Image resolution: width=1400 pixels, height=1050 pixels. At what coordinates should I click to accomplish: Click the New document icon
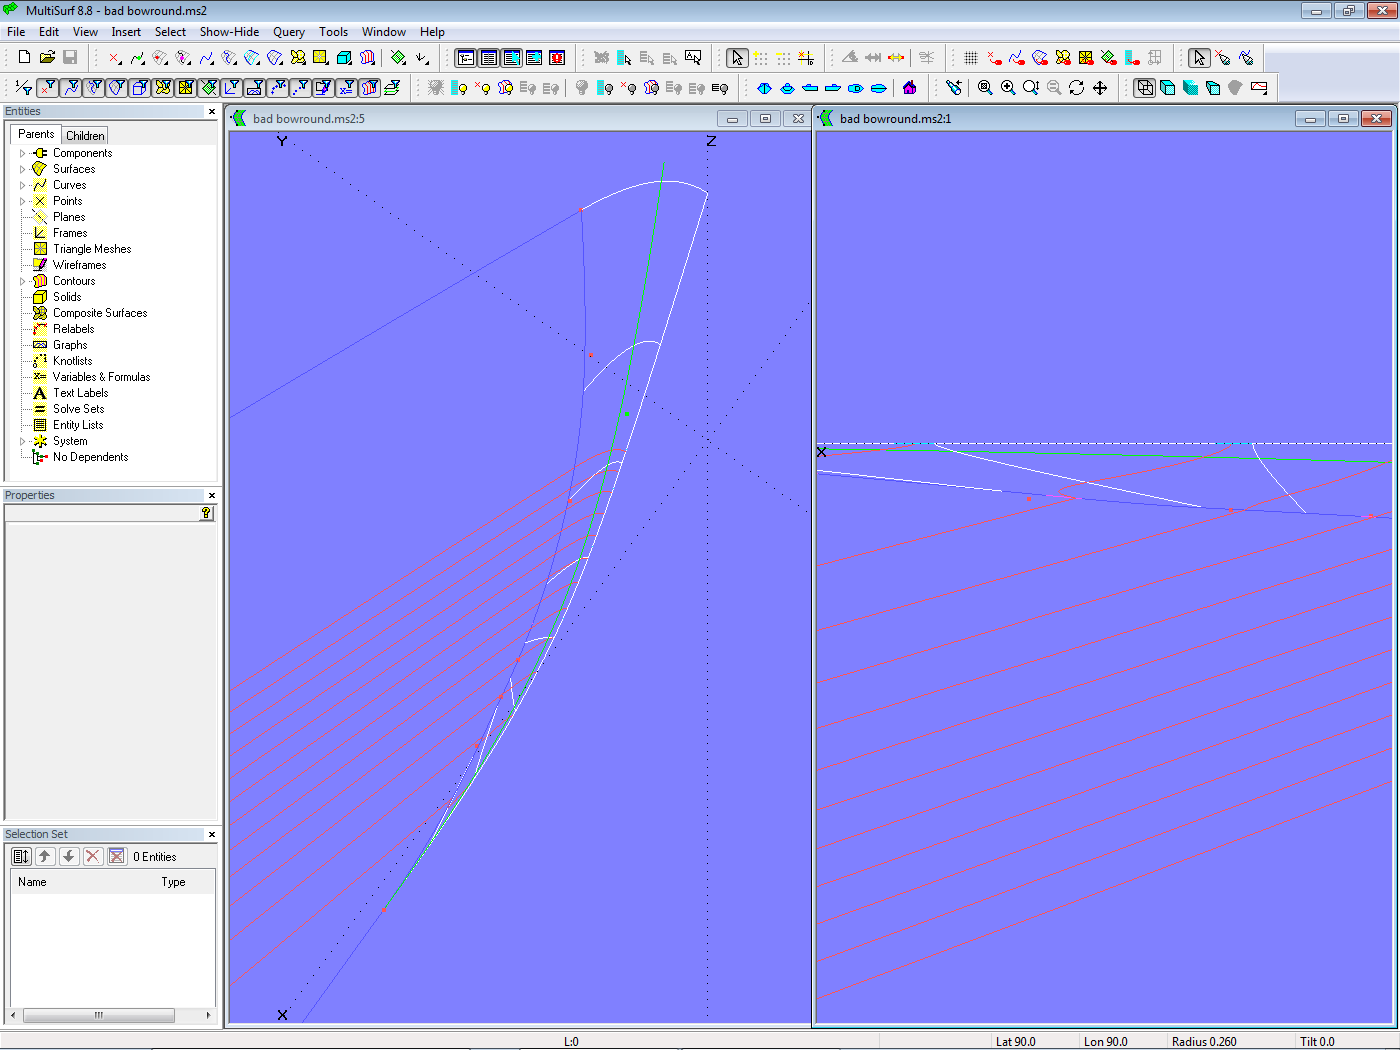pyautogui.click(x=24, y=58)
